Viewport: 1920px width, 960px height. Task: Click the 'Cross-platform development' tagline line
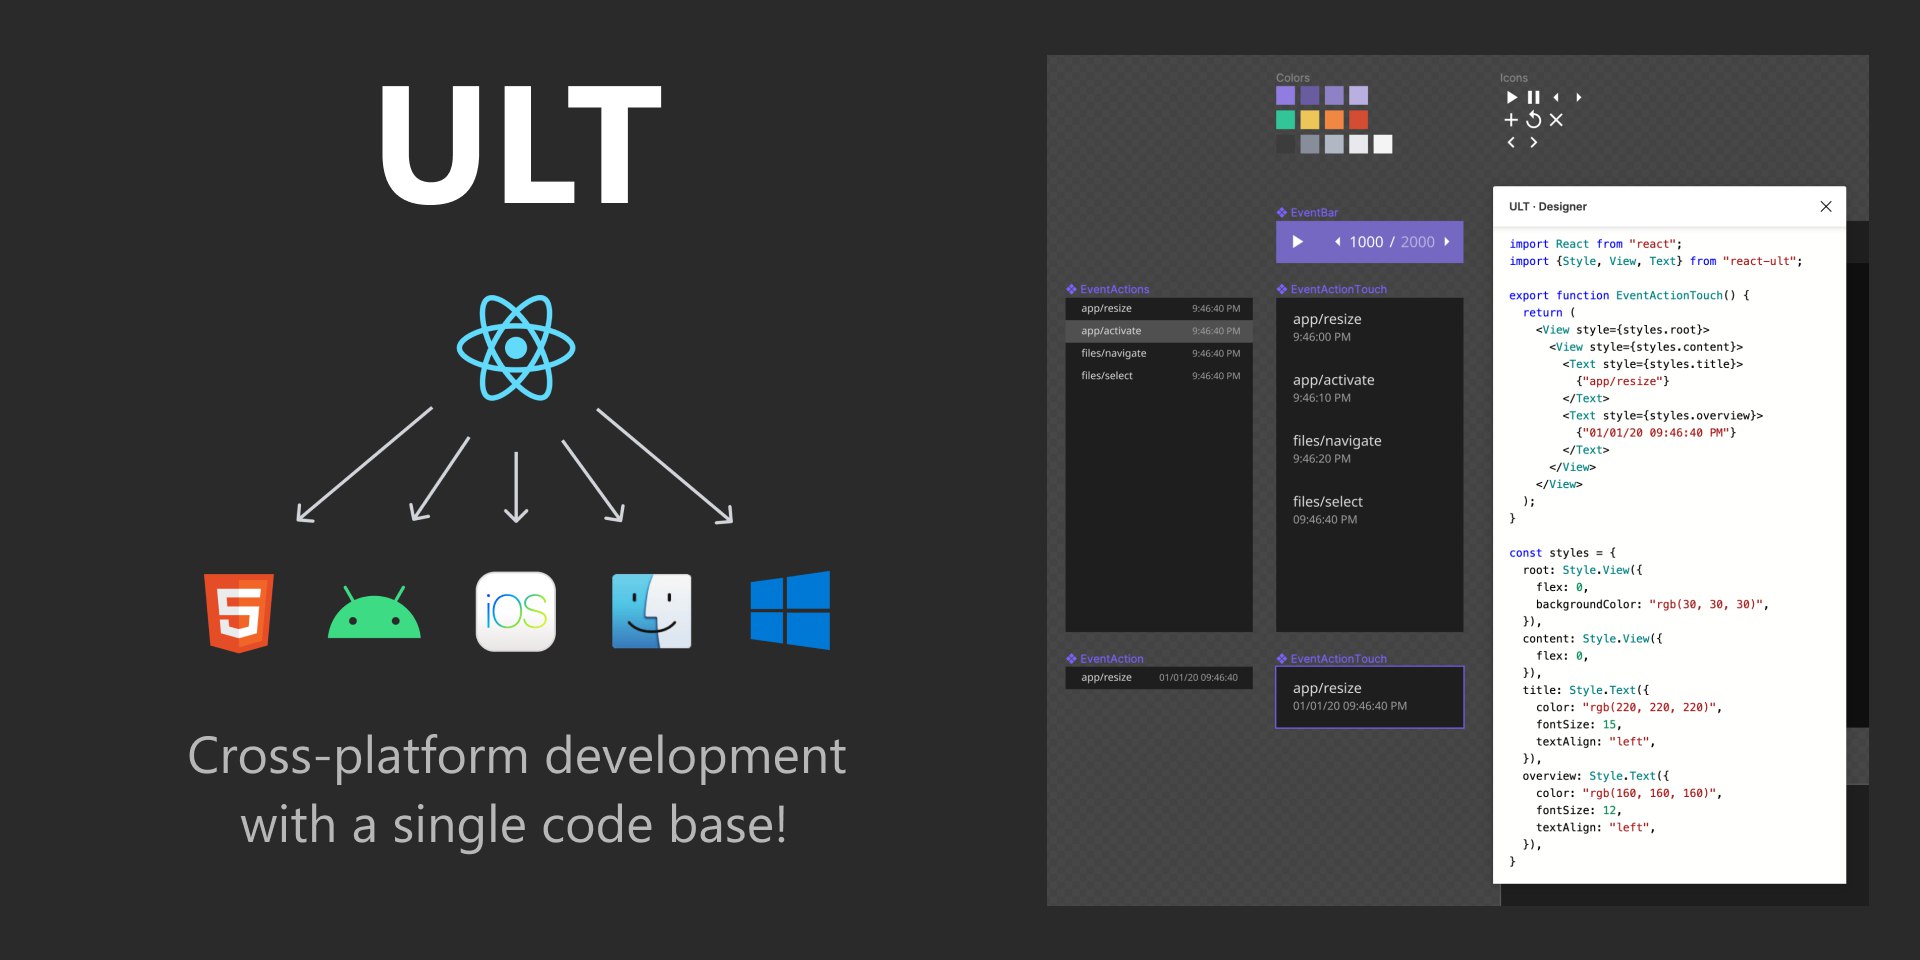point(517,756)
